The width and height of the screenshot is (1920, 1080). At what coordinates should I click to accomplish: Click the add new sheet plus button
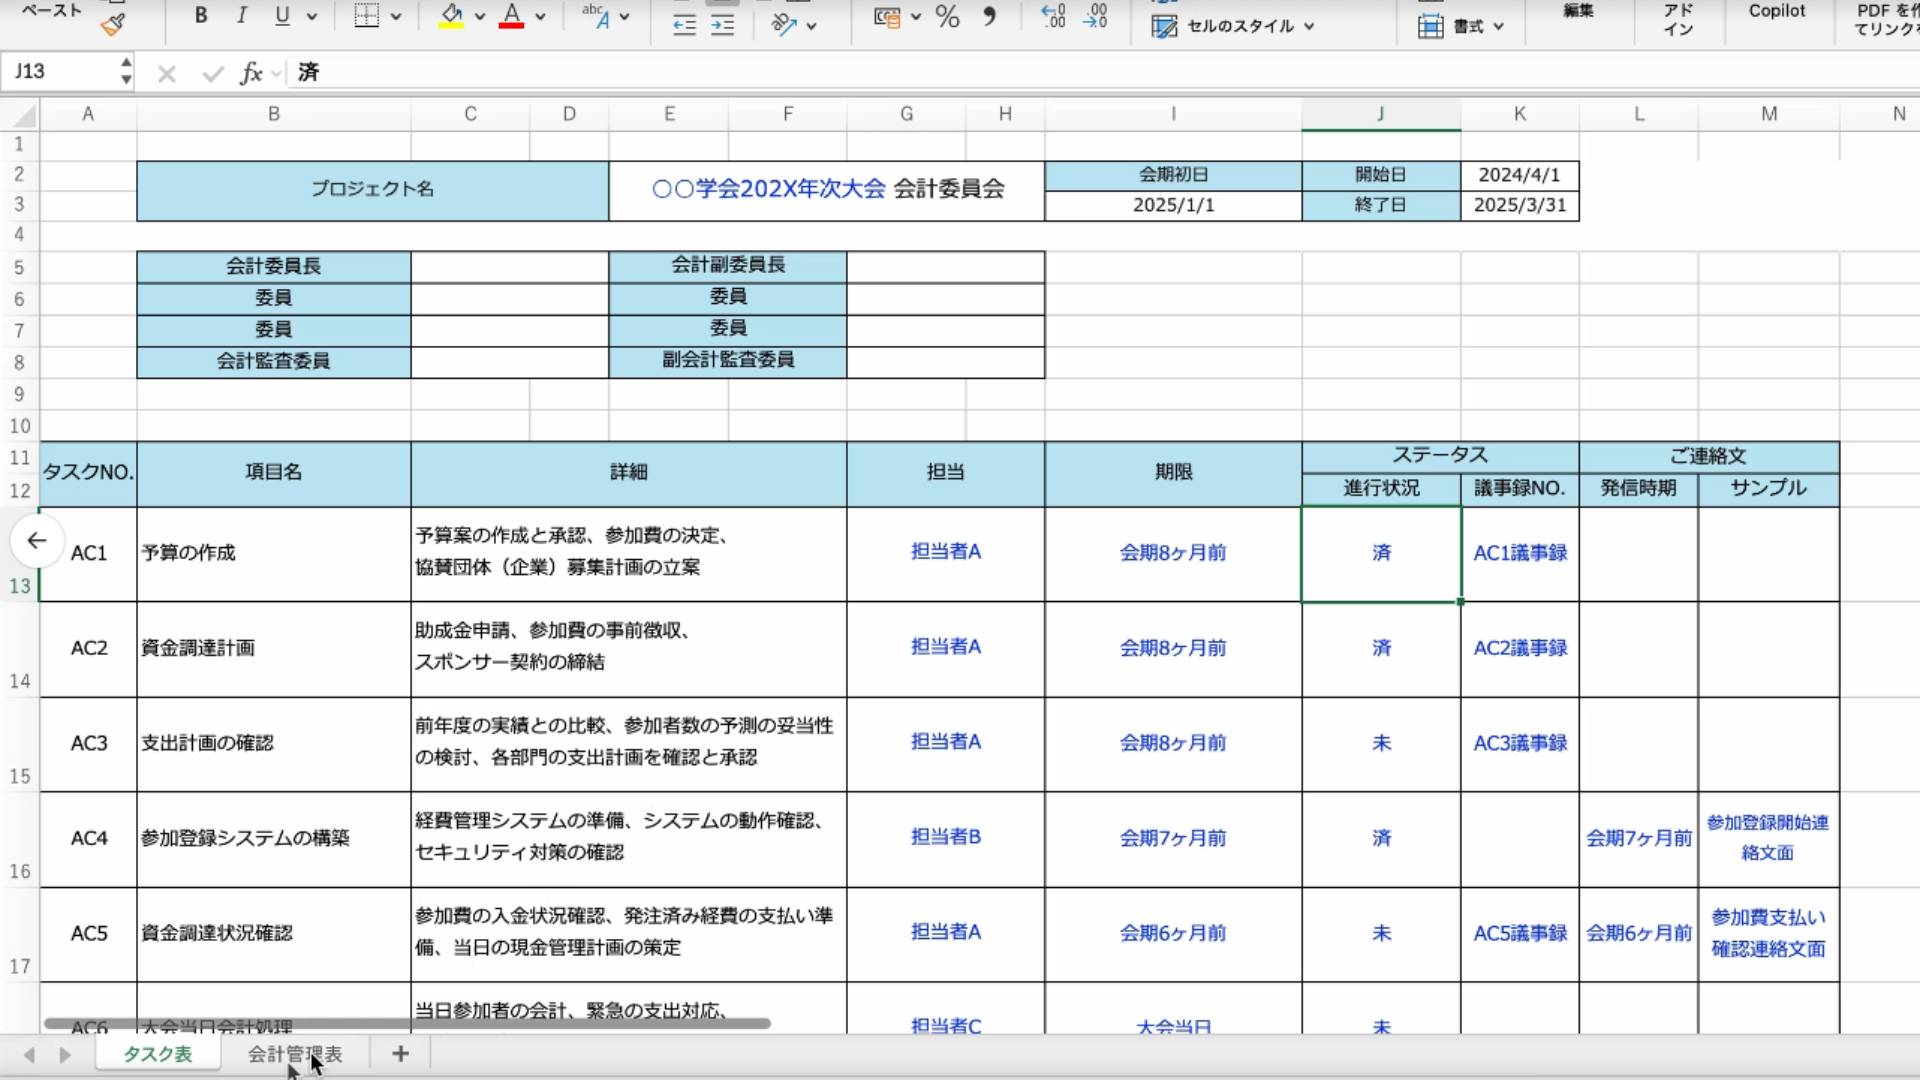pos(400,1053)
